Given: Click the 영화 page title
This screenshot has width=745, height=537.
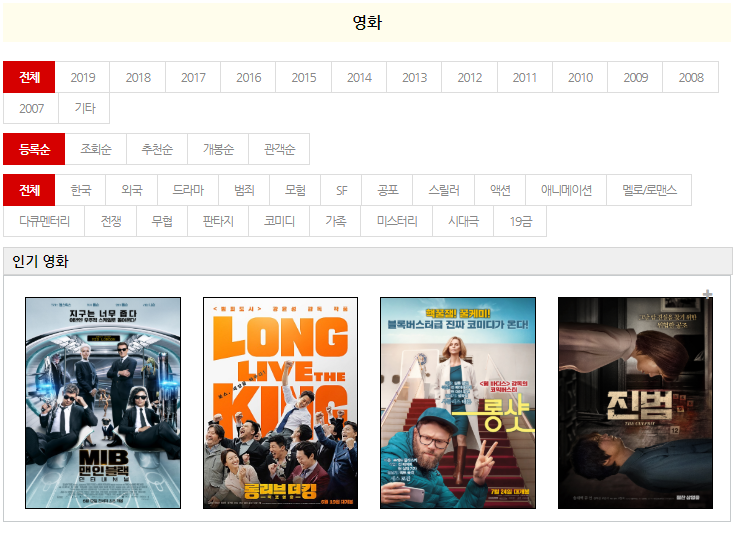Looking at the screenshot, I should [367, 22].
